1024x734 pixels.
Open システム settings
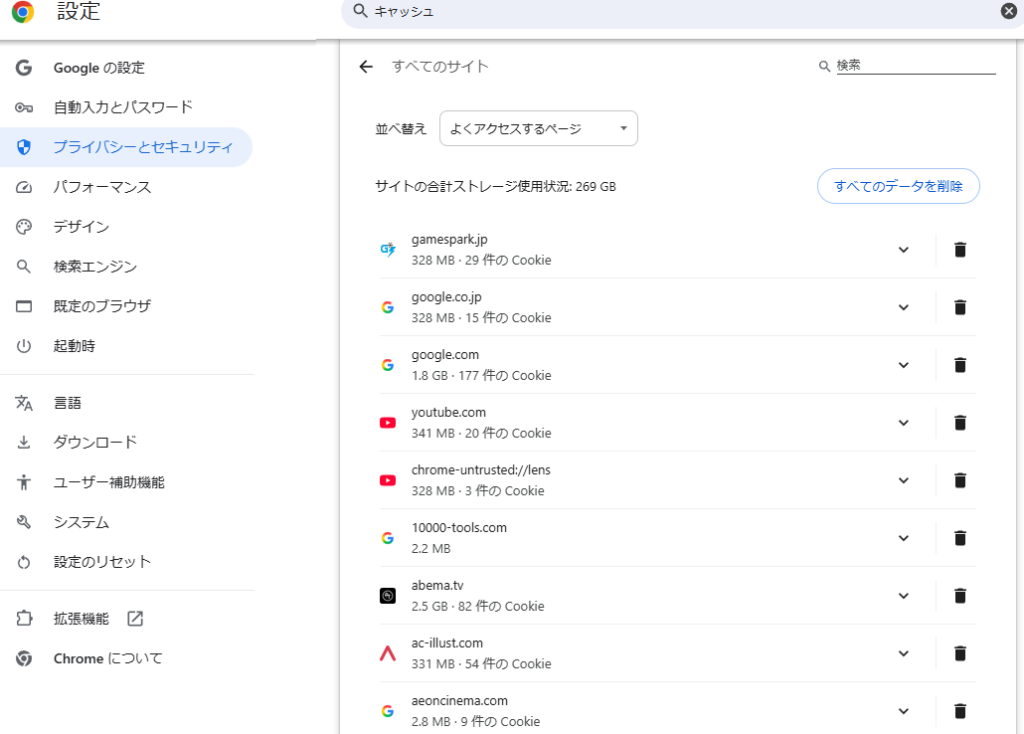[x=126, y=522]
